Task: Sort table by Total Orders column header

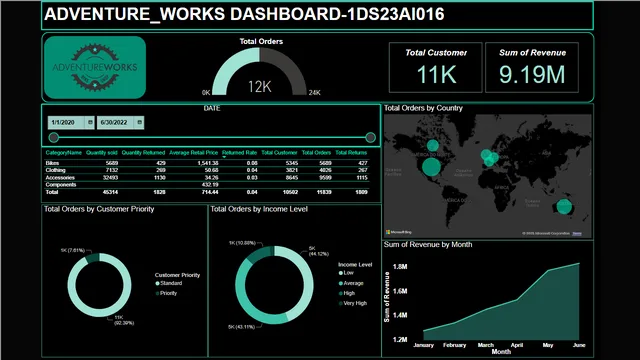Action: [316, 153]
